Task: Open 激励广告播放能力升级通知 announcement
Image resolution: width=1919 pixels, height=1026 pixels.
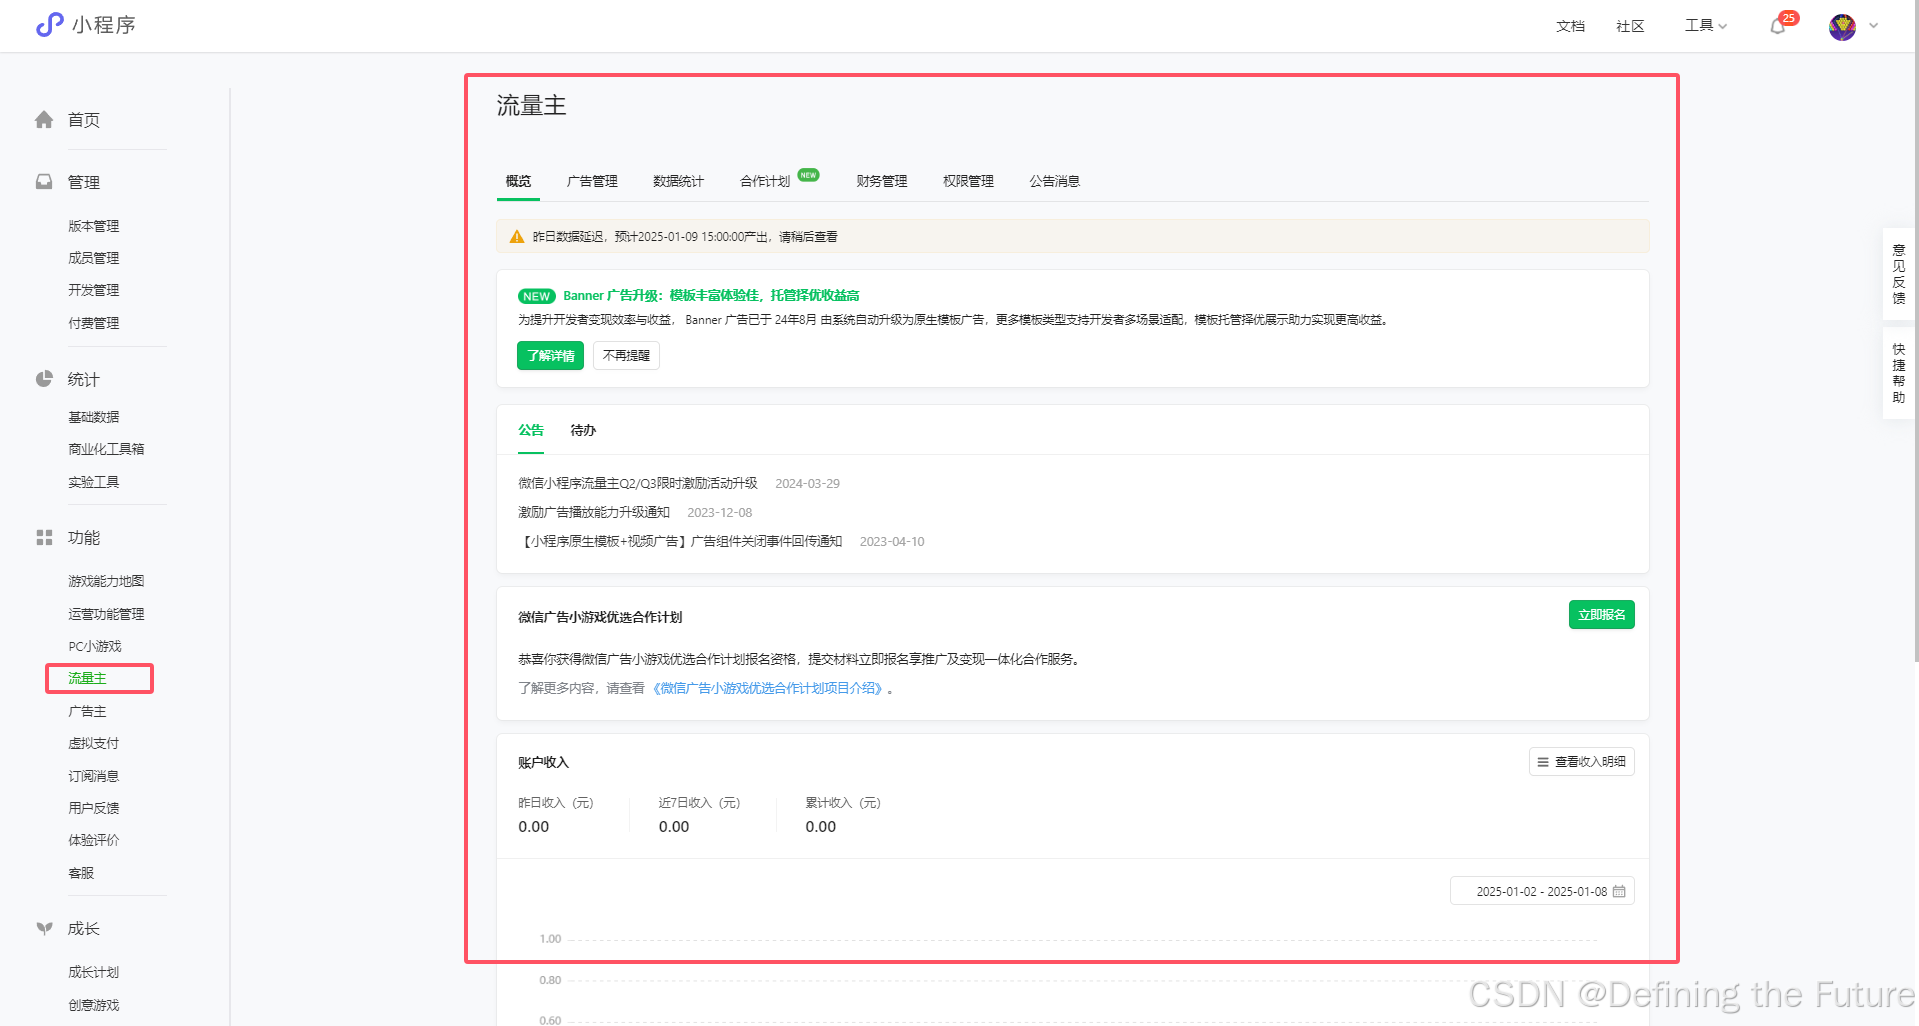Action: pos(594,512)
